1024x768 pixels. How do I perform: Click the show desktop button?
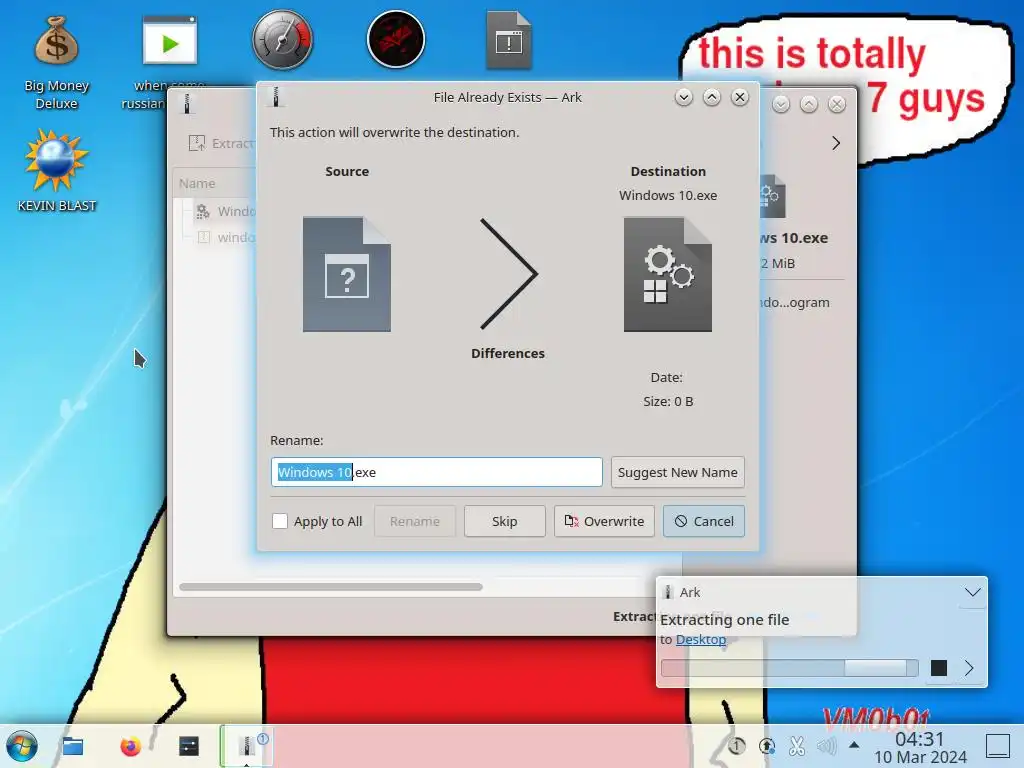pyautogui.click(x=998, y=746)
